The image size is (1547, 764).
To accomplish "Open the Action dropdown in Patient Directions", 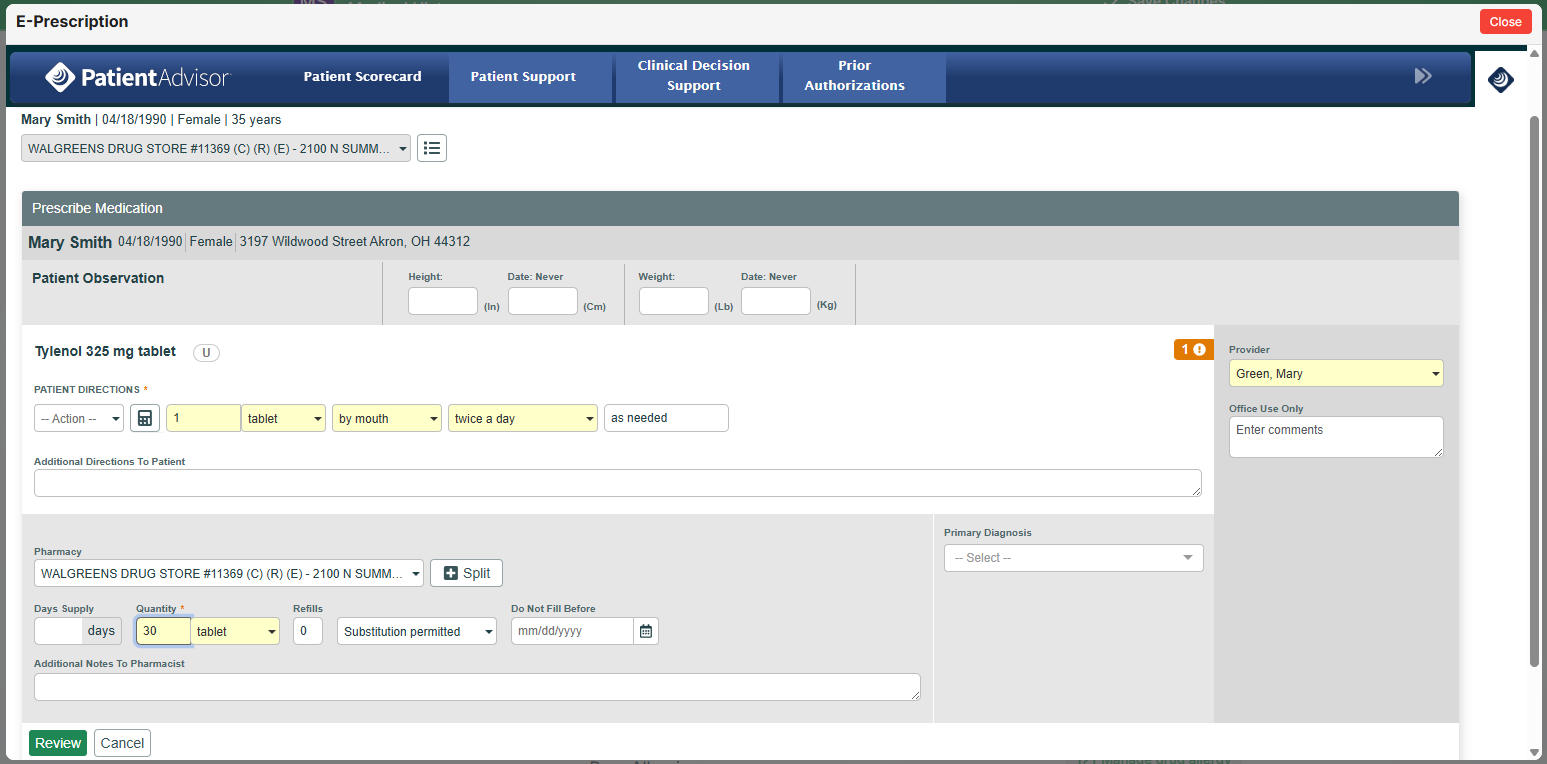I will [x=78, y=417].
